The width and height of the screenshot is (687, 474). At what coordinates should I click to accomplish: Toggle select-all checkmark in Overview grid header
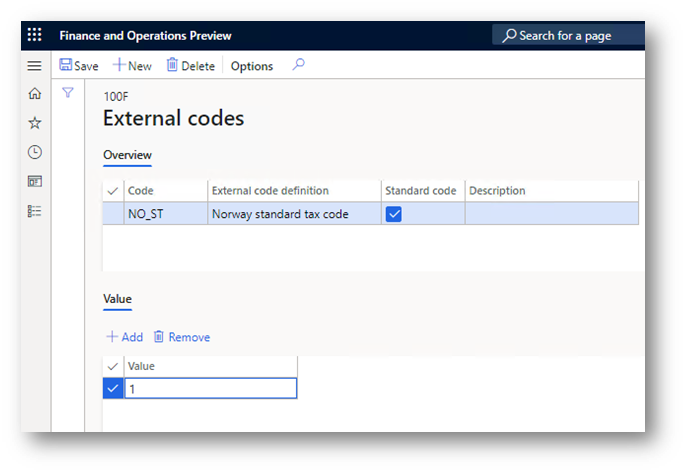[113, 191]
